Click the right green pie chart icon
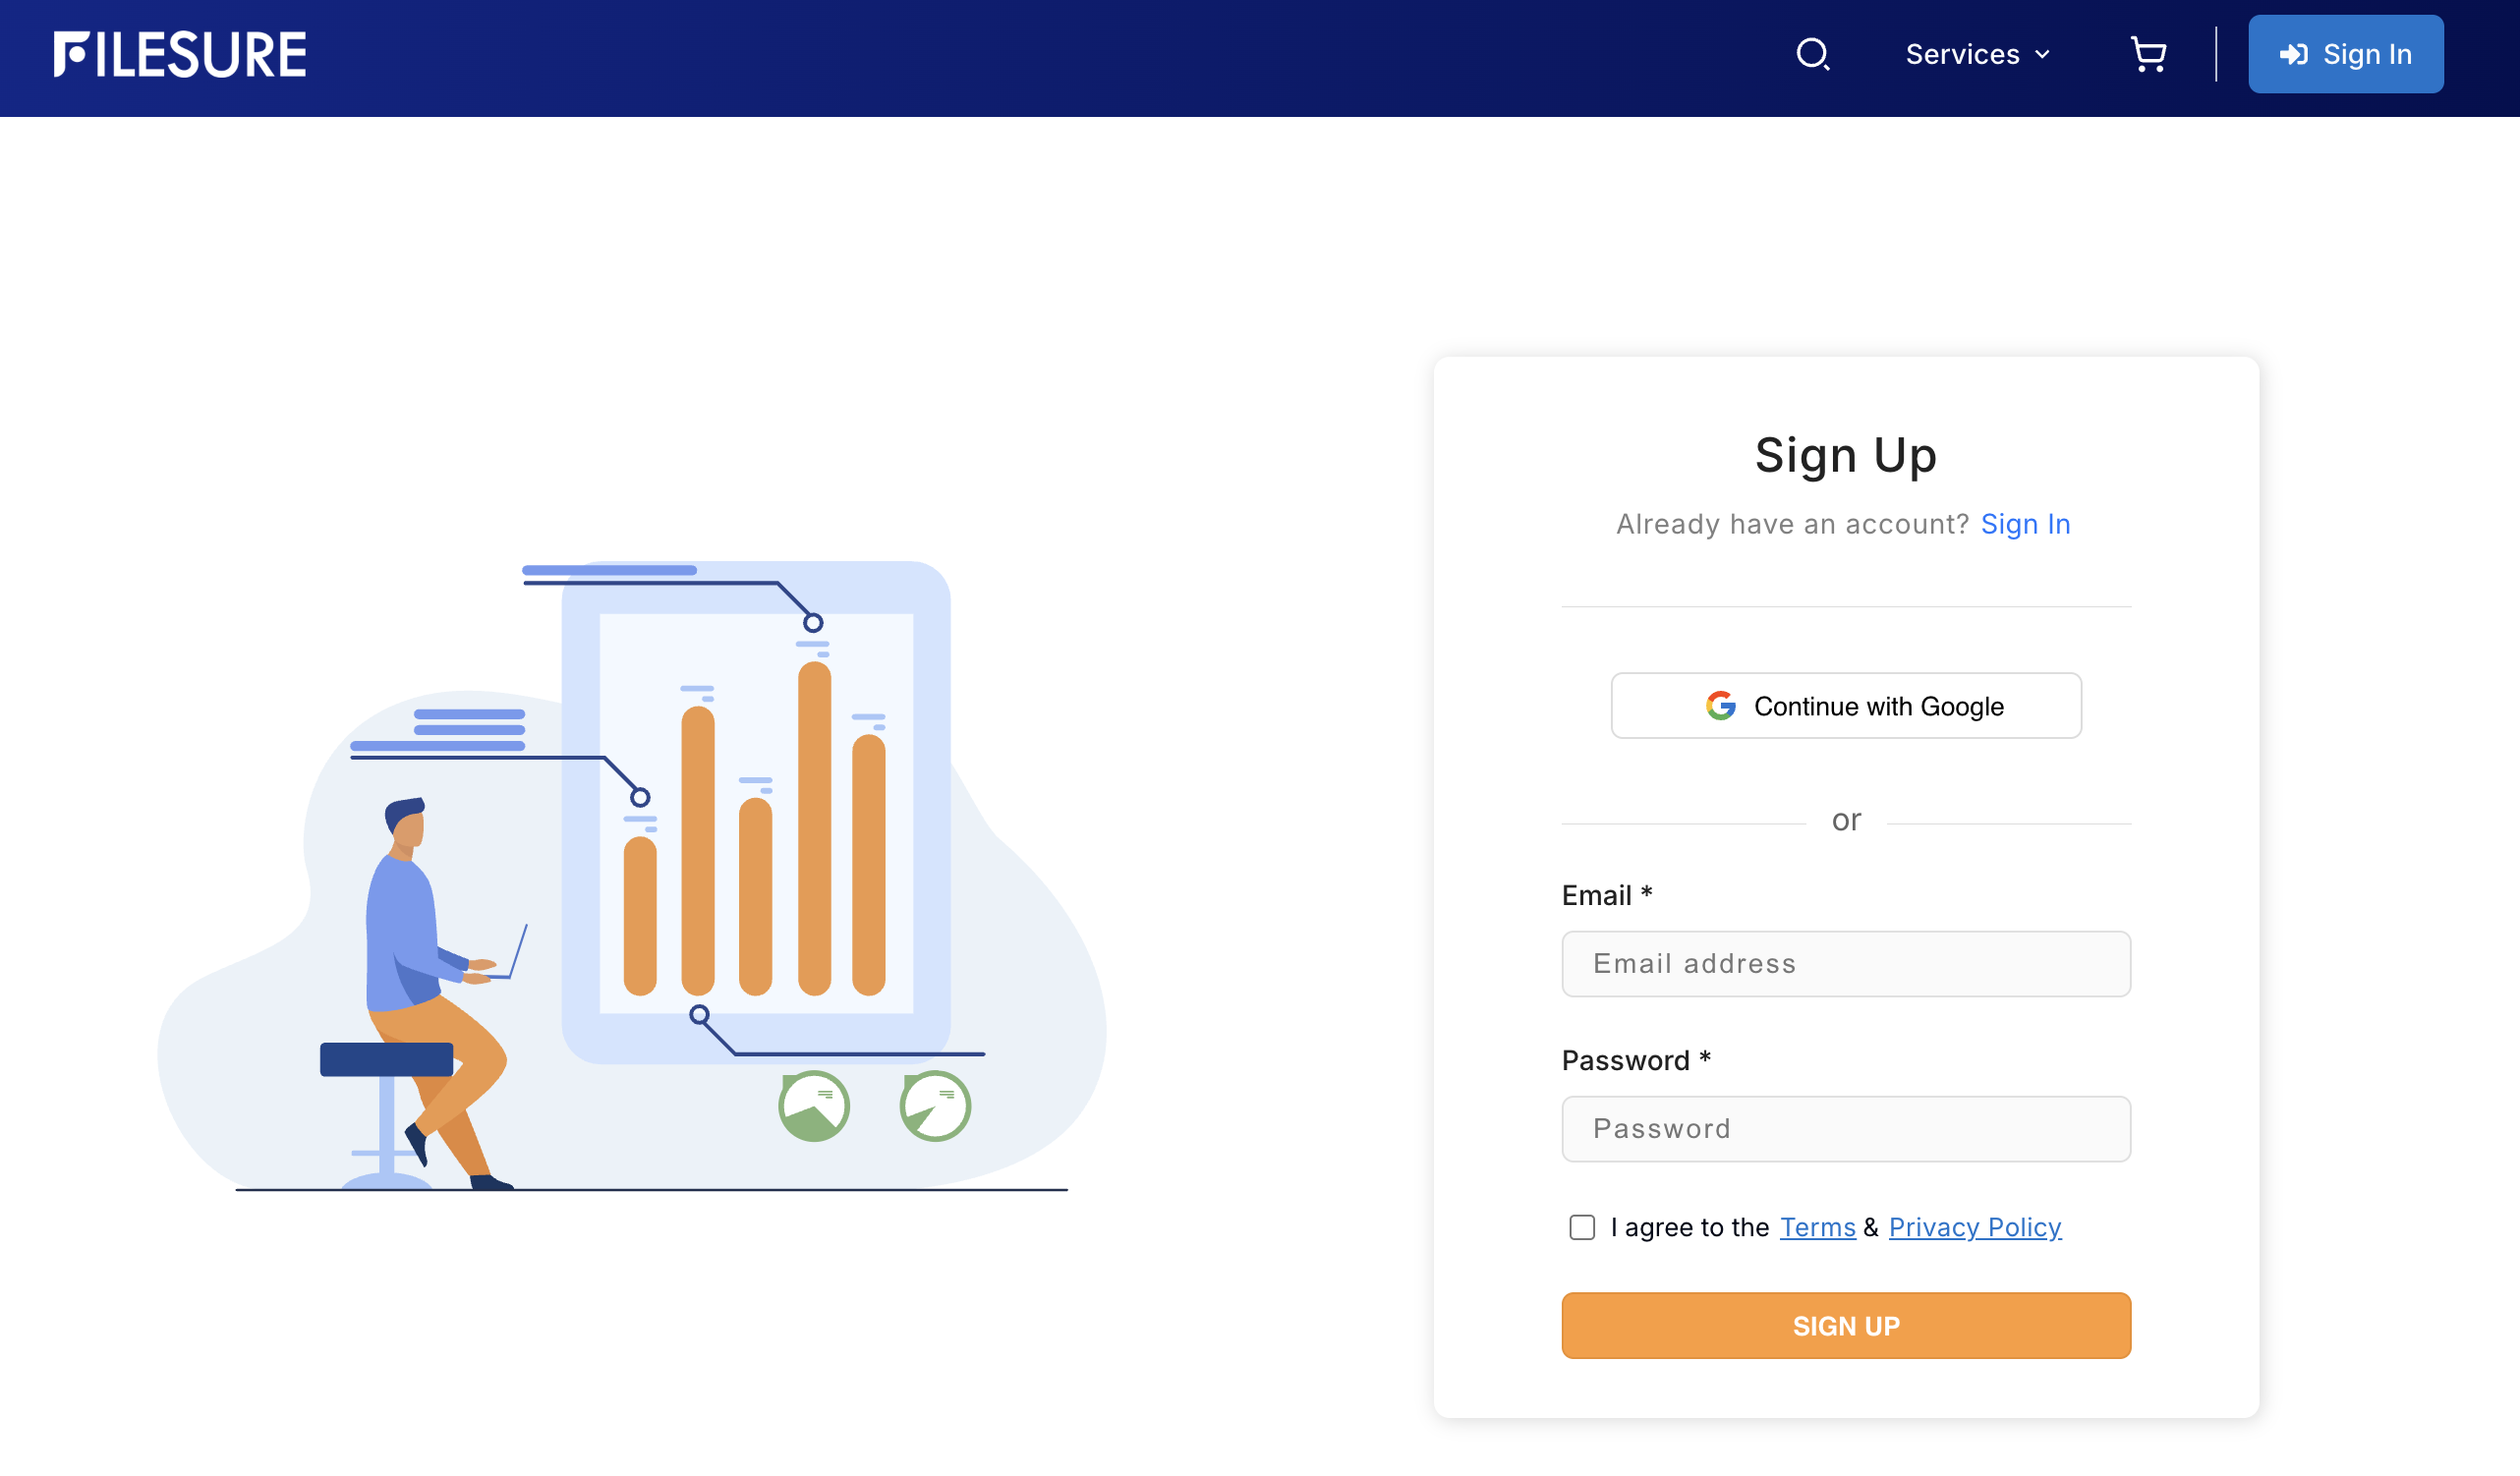Image resolution: width=2520 pixels, height=1476 pixels. (935, 1106)
